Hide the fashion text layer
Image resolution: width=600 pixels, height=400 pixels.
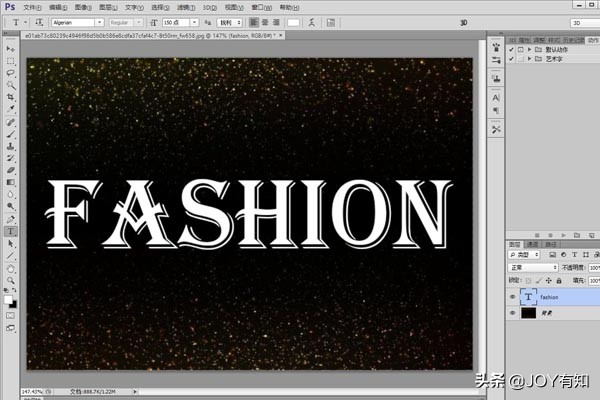(x=513, y=296)
